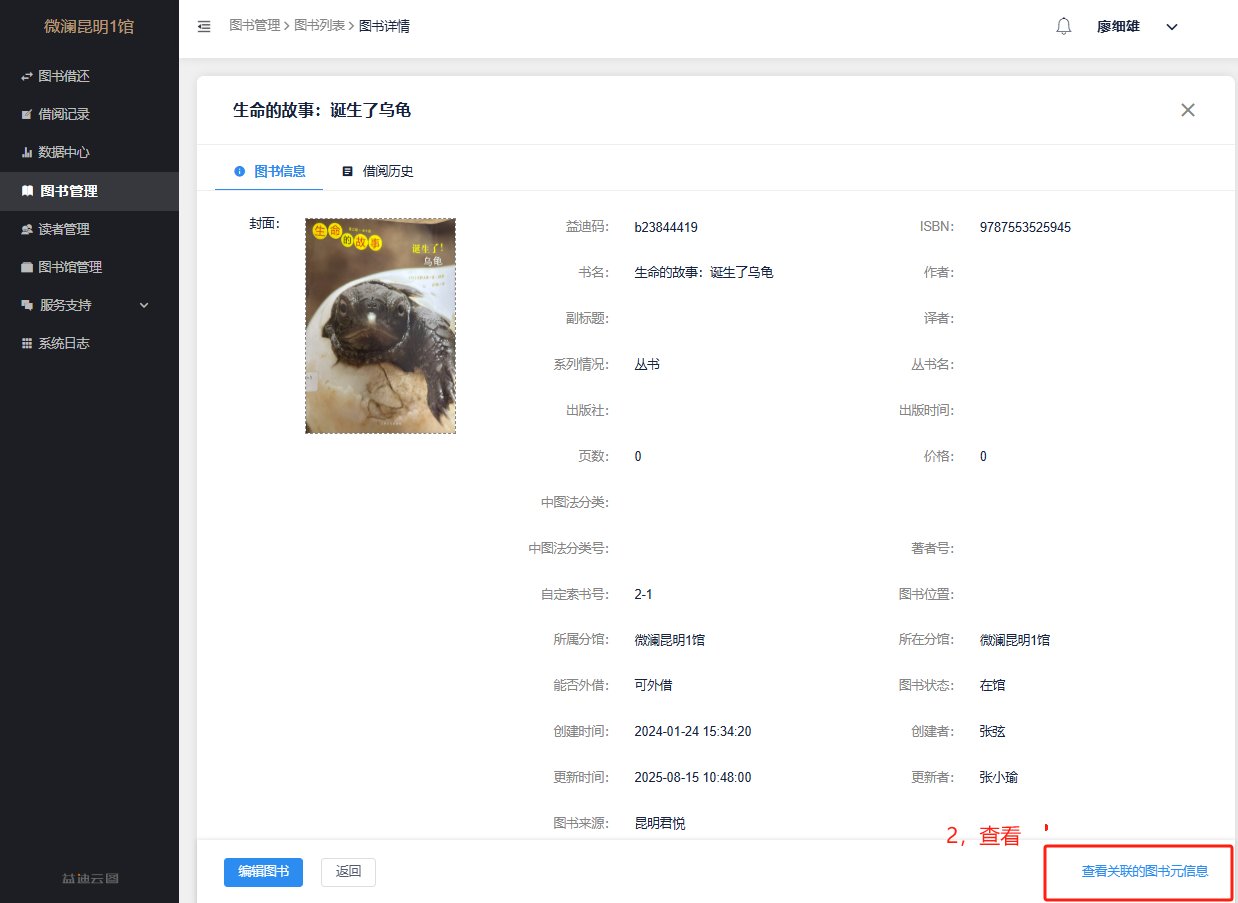This screenshot has width=1238, height=903.
Task: Click the 编辑图书 button
Action: (263, 871)
